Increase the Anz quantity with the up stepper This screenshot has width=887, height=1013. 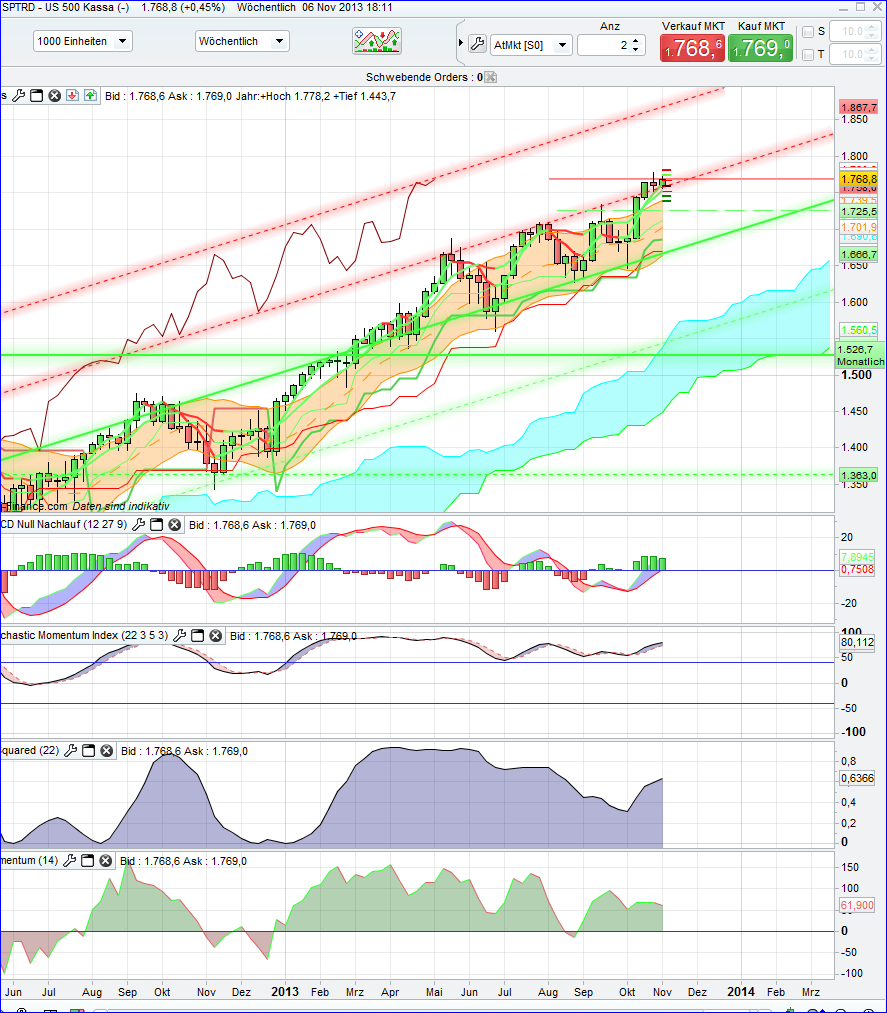pos(636,39)
